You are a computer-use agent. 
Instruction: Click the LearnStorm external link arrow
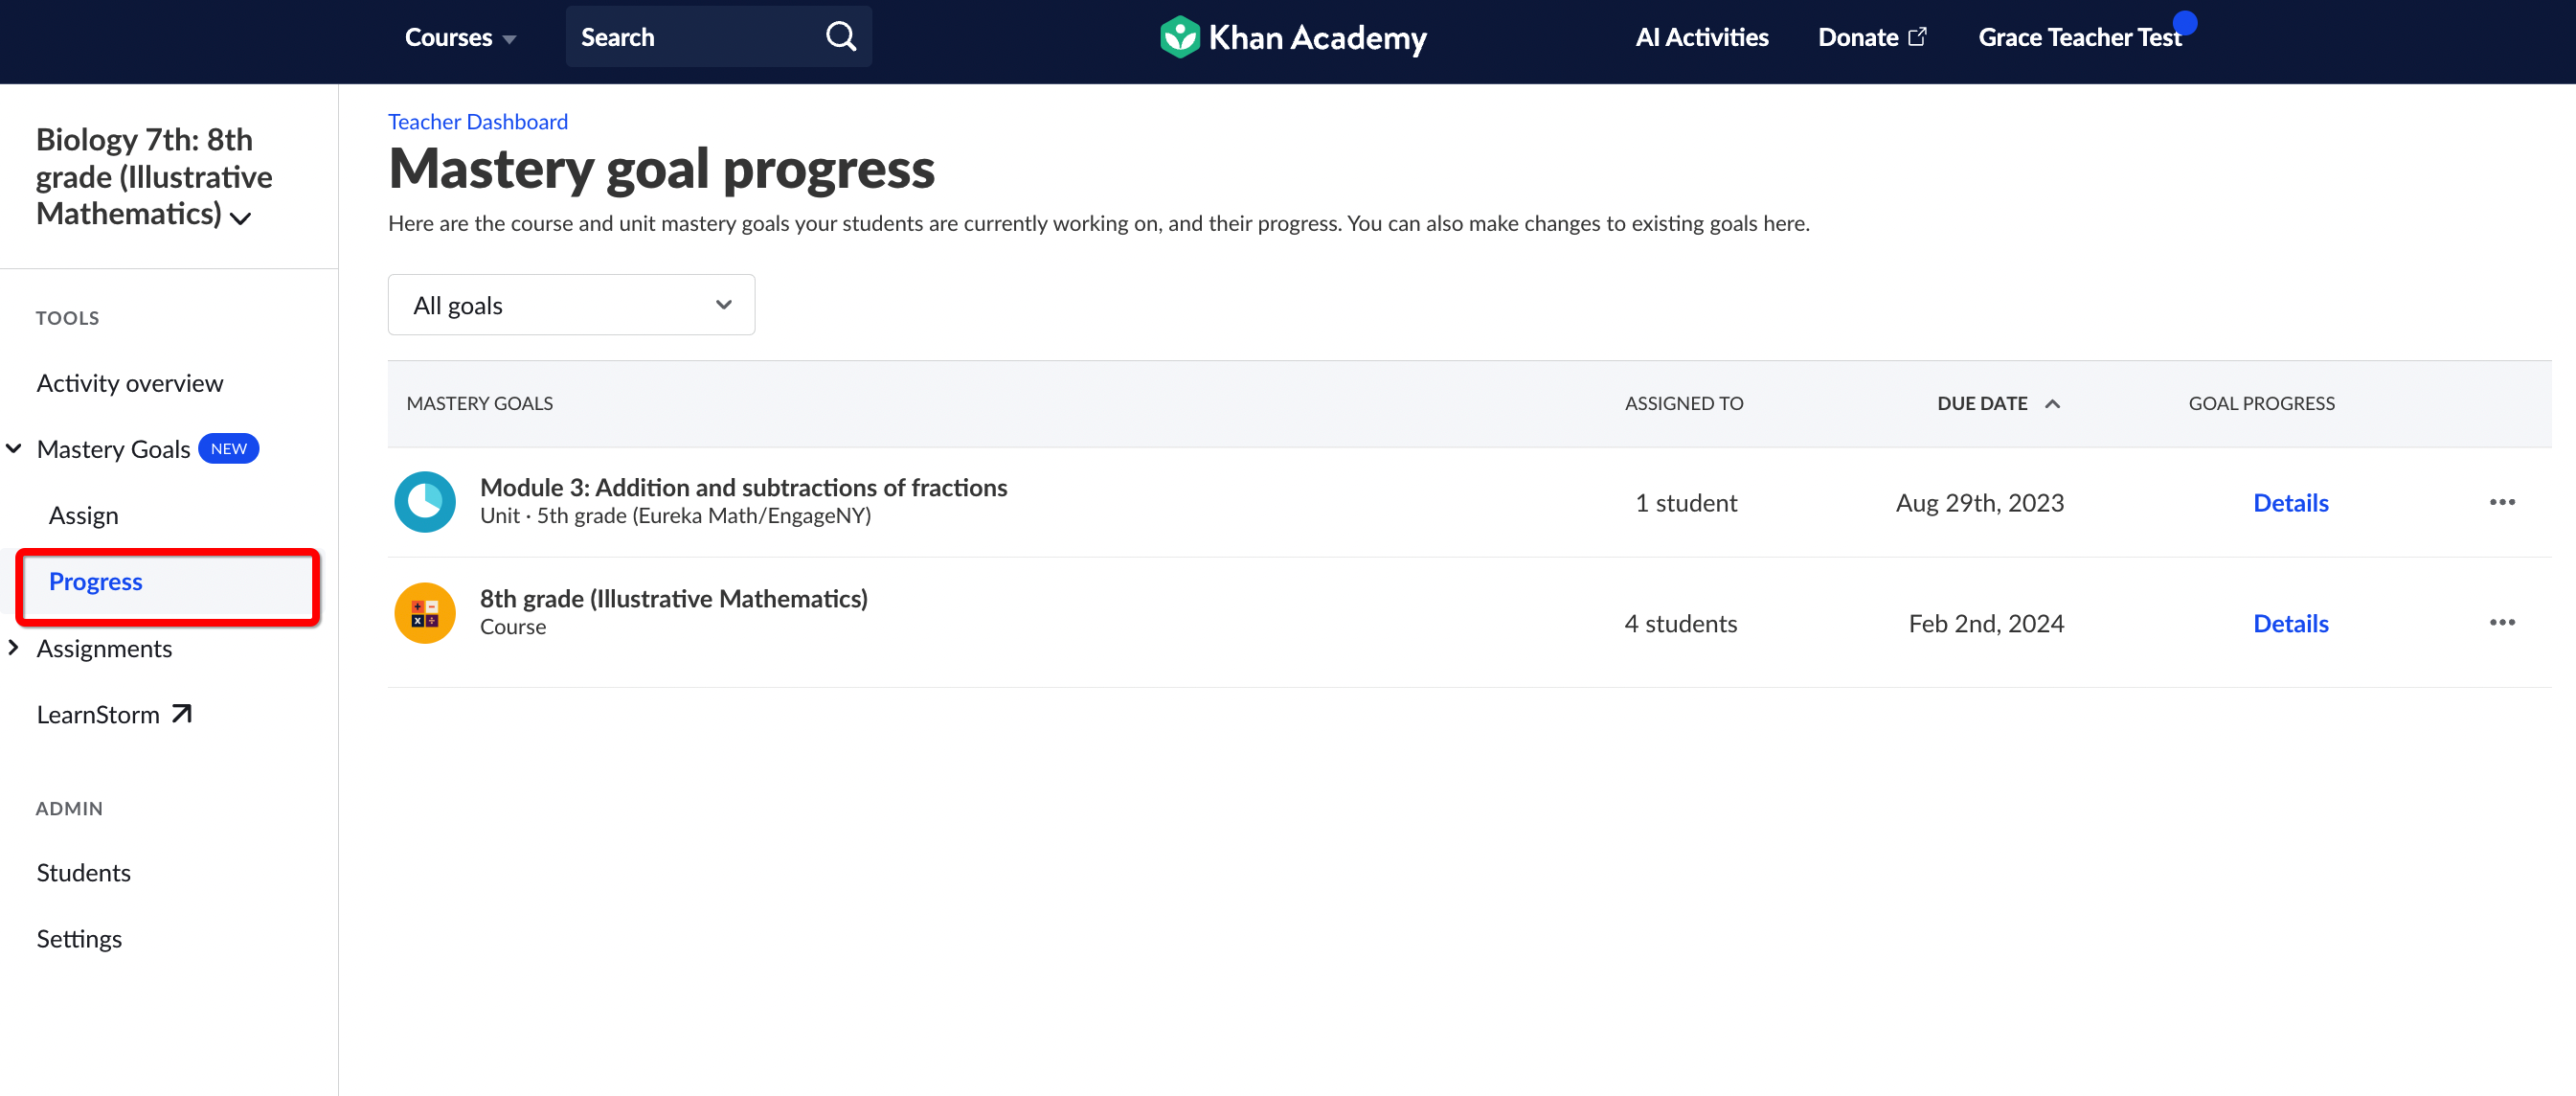tap(182, 712)
